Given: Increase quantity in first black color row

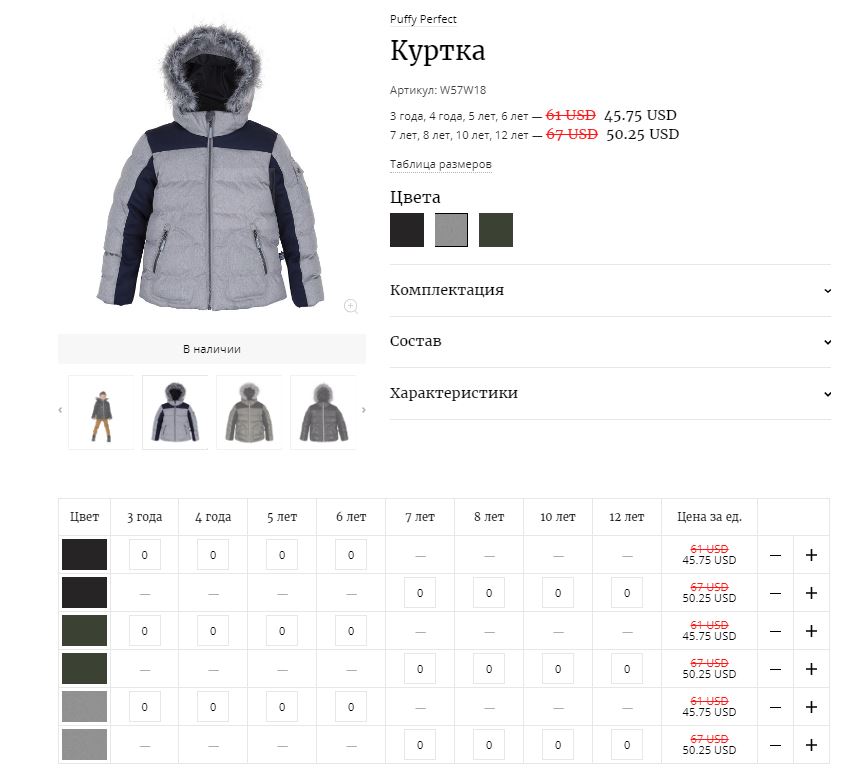Looking at the screenshot, I should [811, 555].
